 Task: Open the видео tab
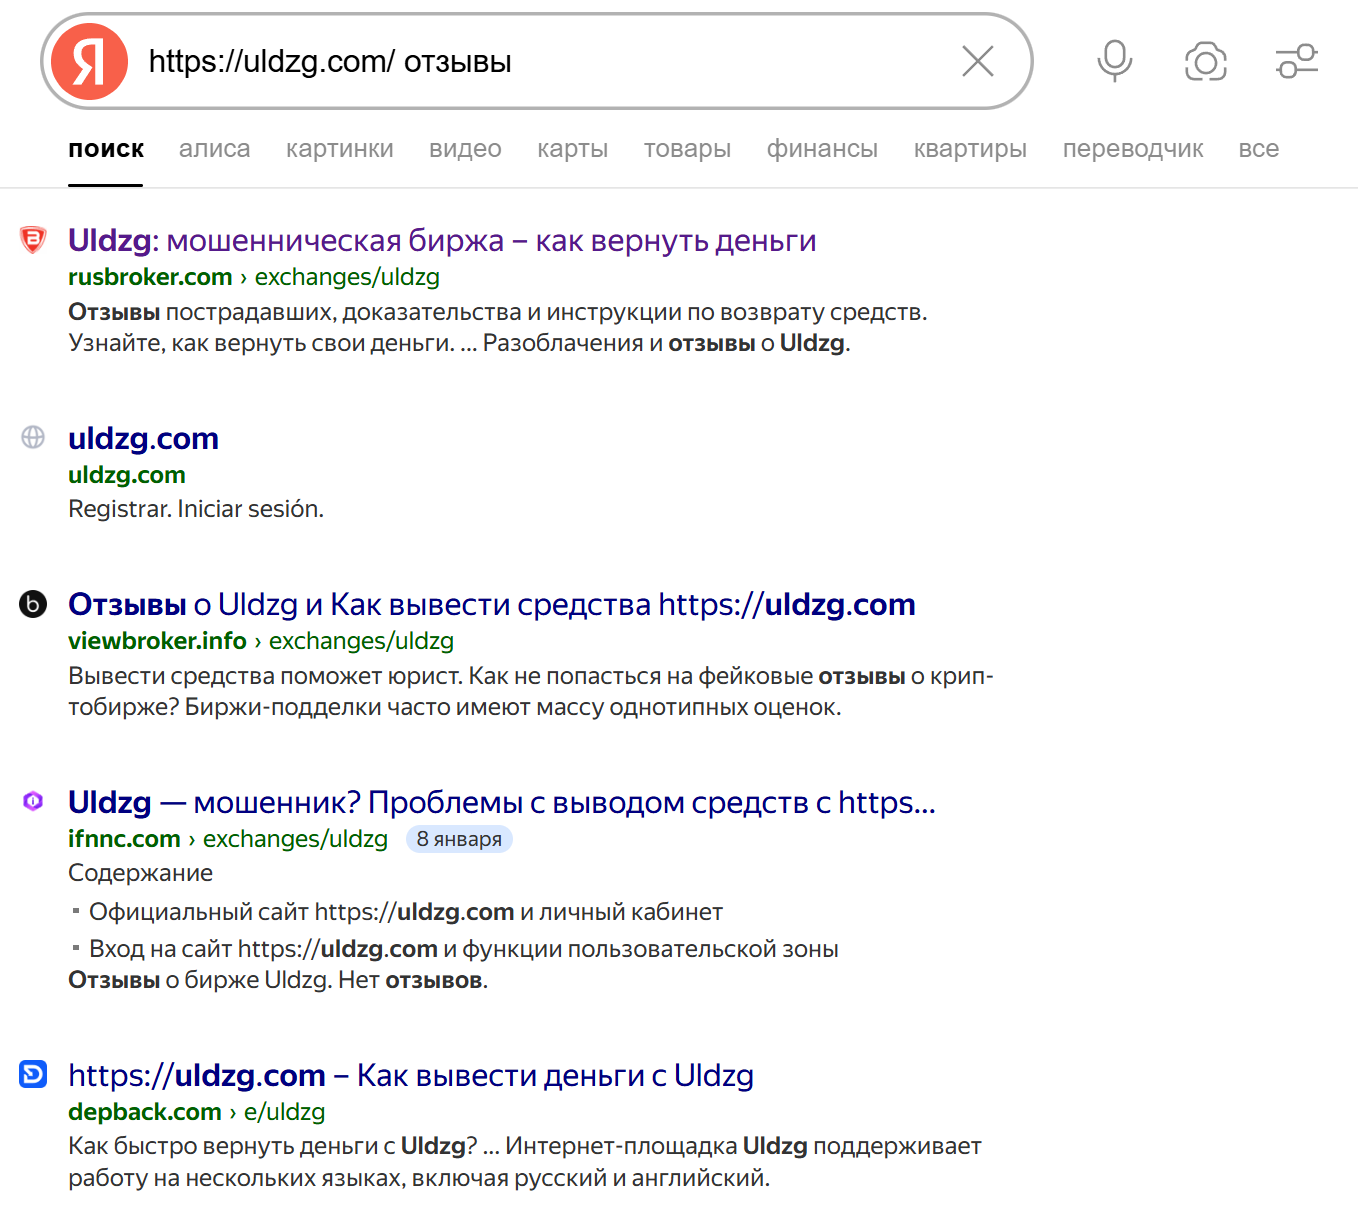point(465,149)
